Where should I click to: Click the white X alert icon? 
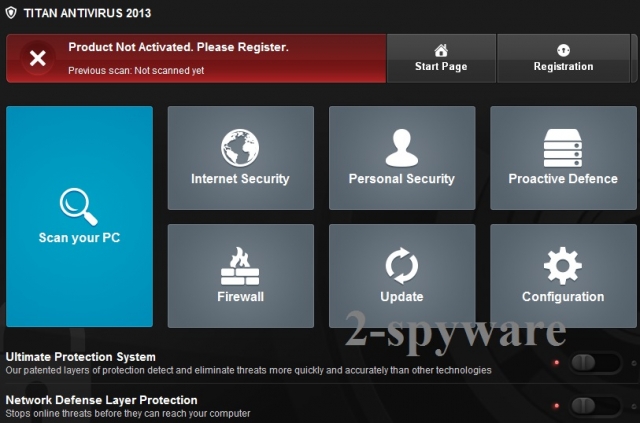38,58
